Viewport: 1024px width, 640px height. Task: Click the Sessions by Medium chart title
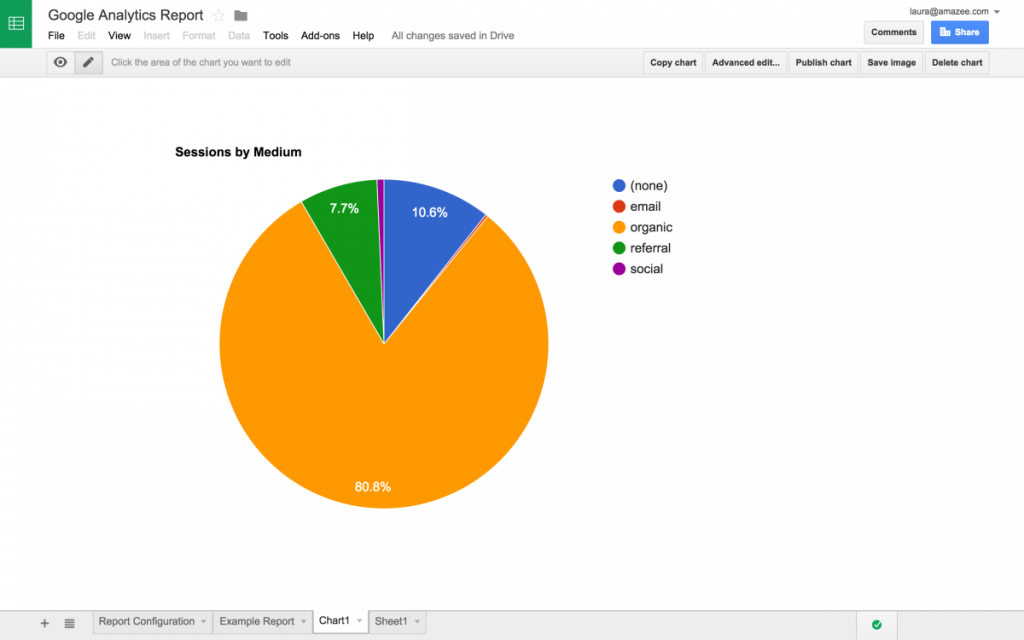(238, 152)
